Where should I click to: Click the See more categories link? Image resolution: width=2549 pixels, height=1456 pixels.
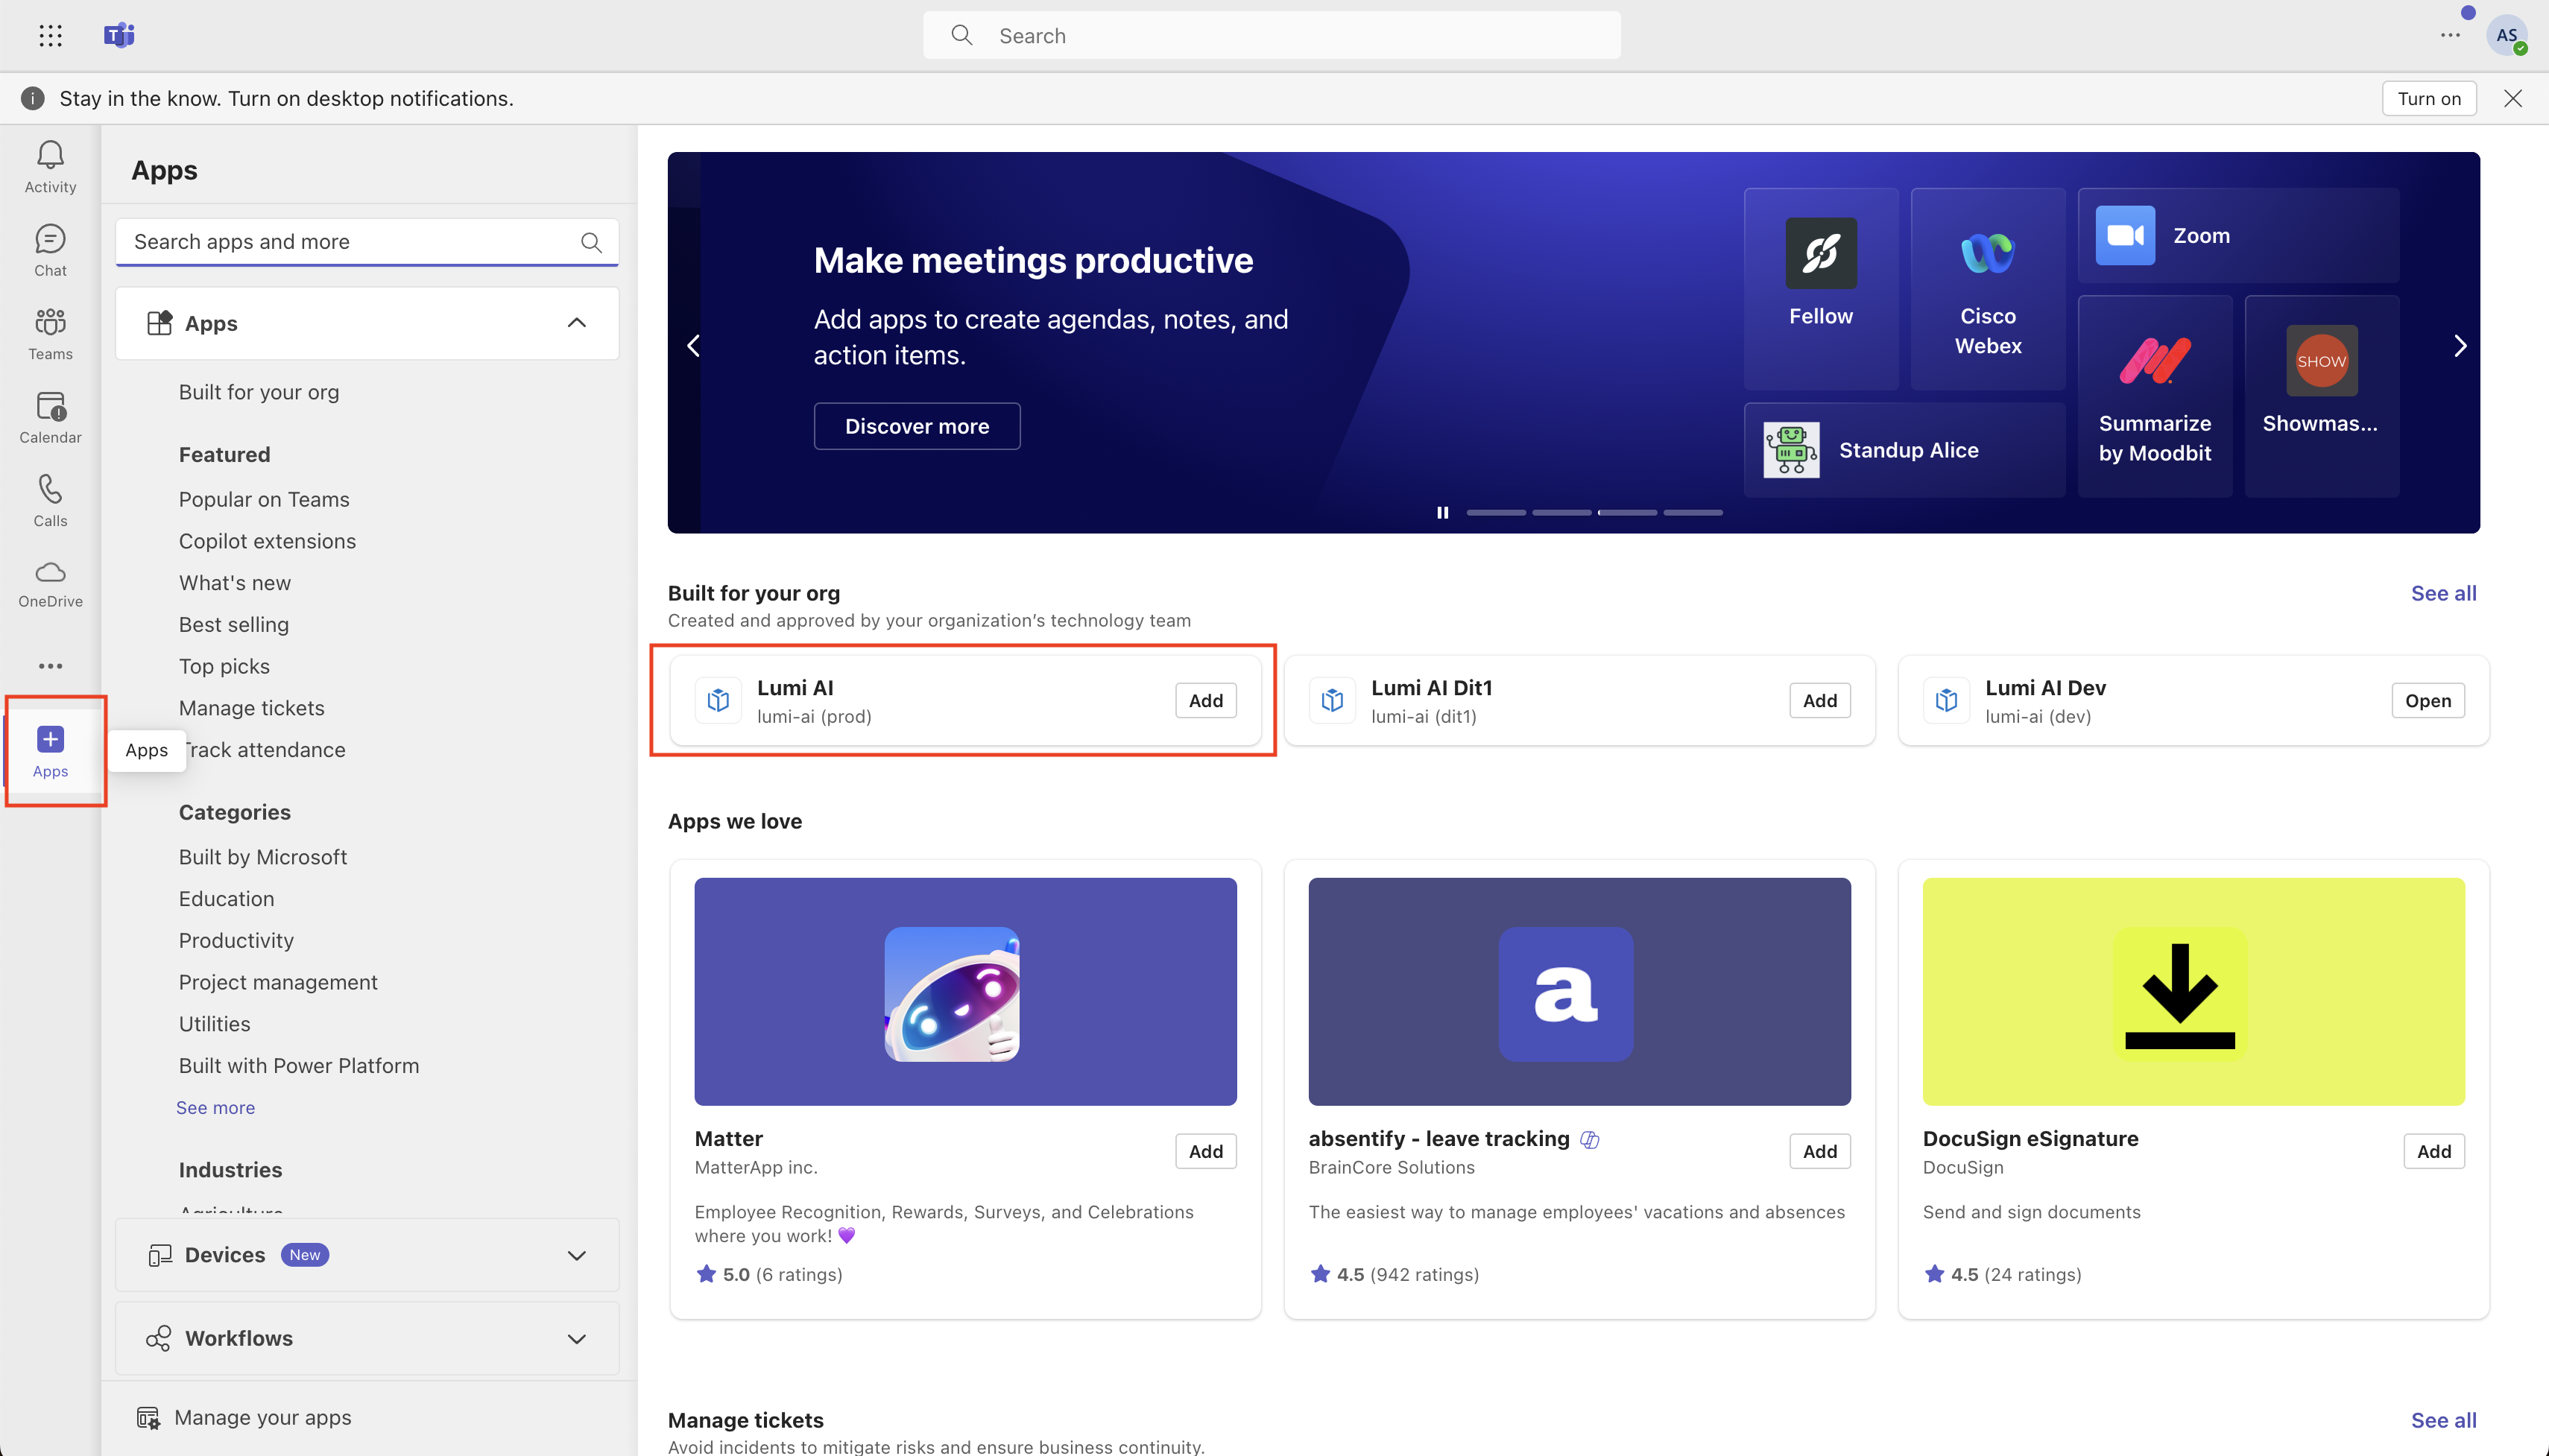pos(215,1107)
